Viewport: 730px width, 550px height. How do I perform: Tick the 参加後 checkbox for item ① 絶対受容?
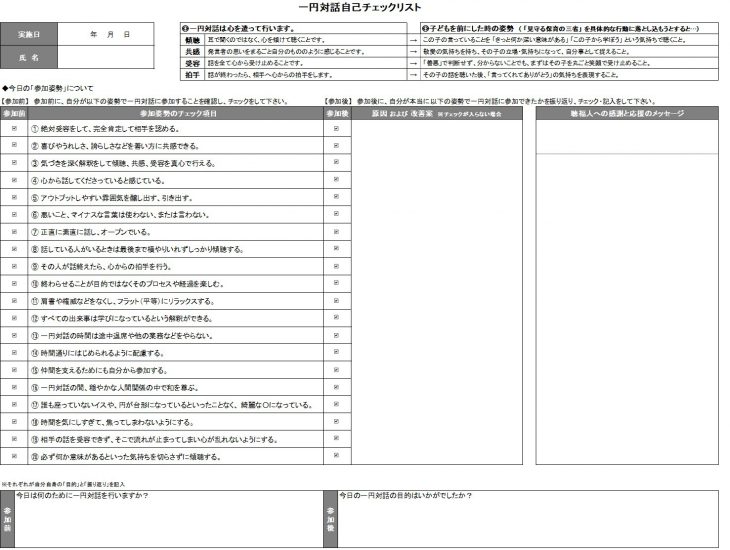click(337, 129)
